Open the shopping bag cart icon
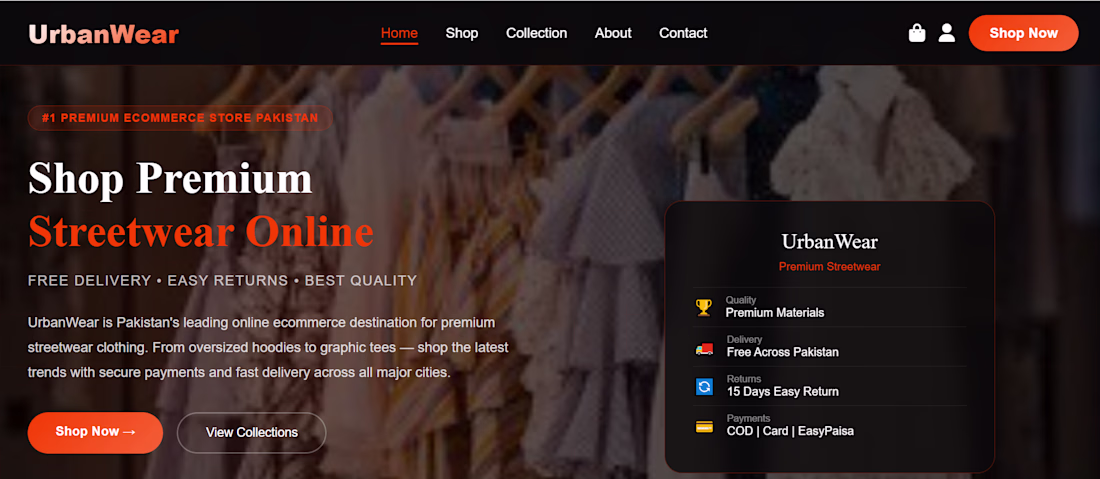The width and height of the screenshot is (1100, 479). point(916,33)
